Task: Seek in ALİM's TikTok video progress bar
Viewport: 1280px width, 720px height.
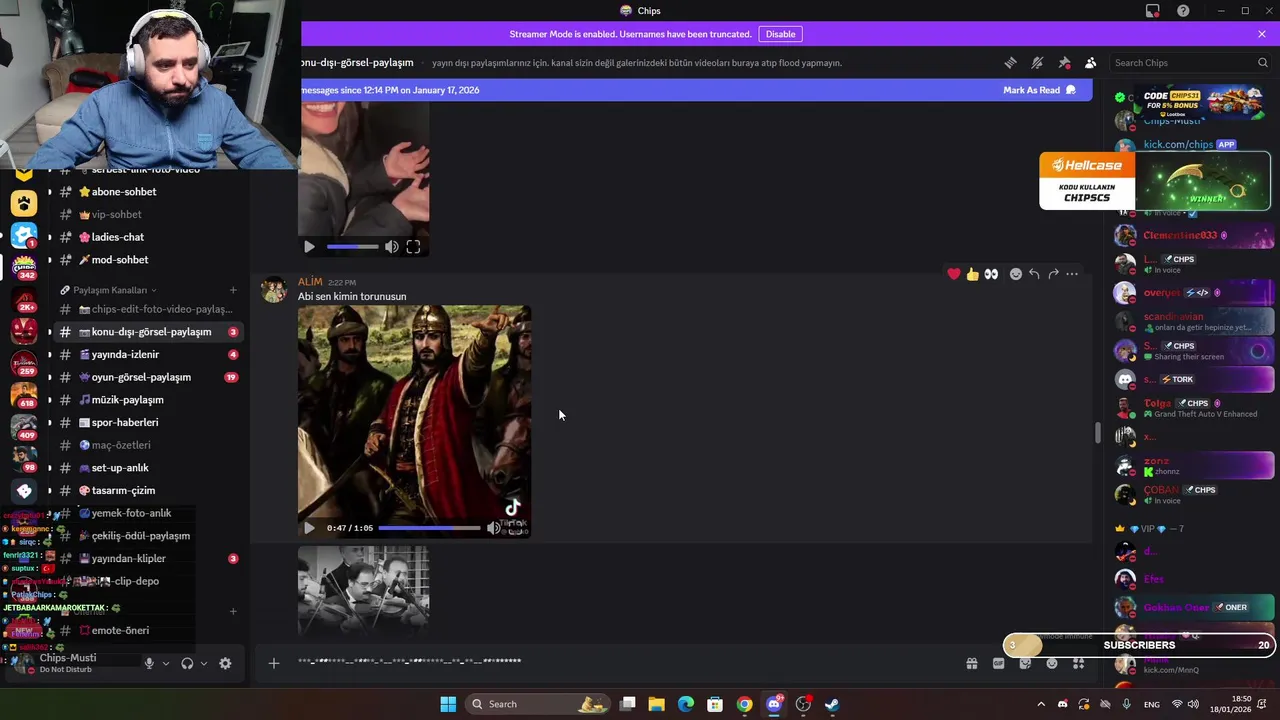Action: tap(429, 528)
